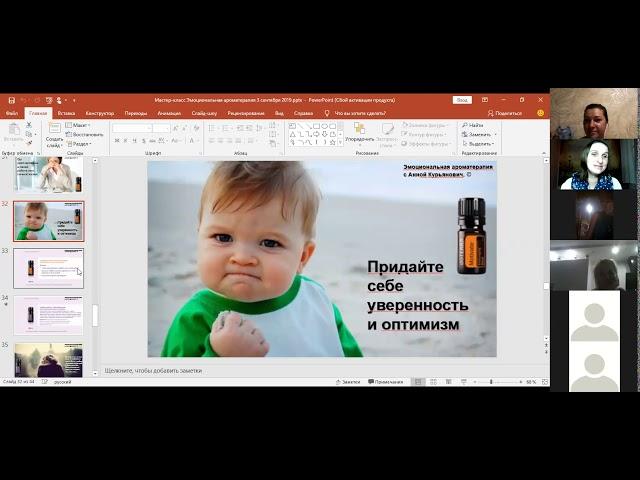Image resolution: width=640 pixels, height=480 pixels.
Task: Click the touch/mouse mode icon in title bar
Action: click(60, 100)
